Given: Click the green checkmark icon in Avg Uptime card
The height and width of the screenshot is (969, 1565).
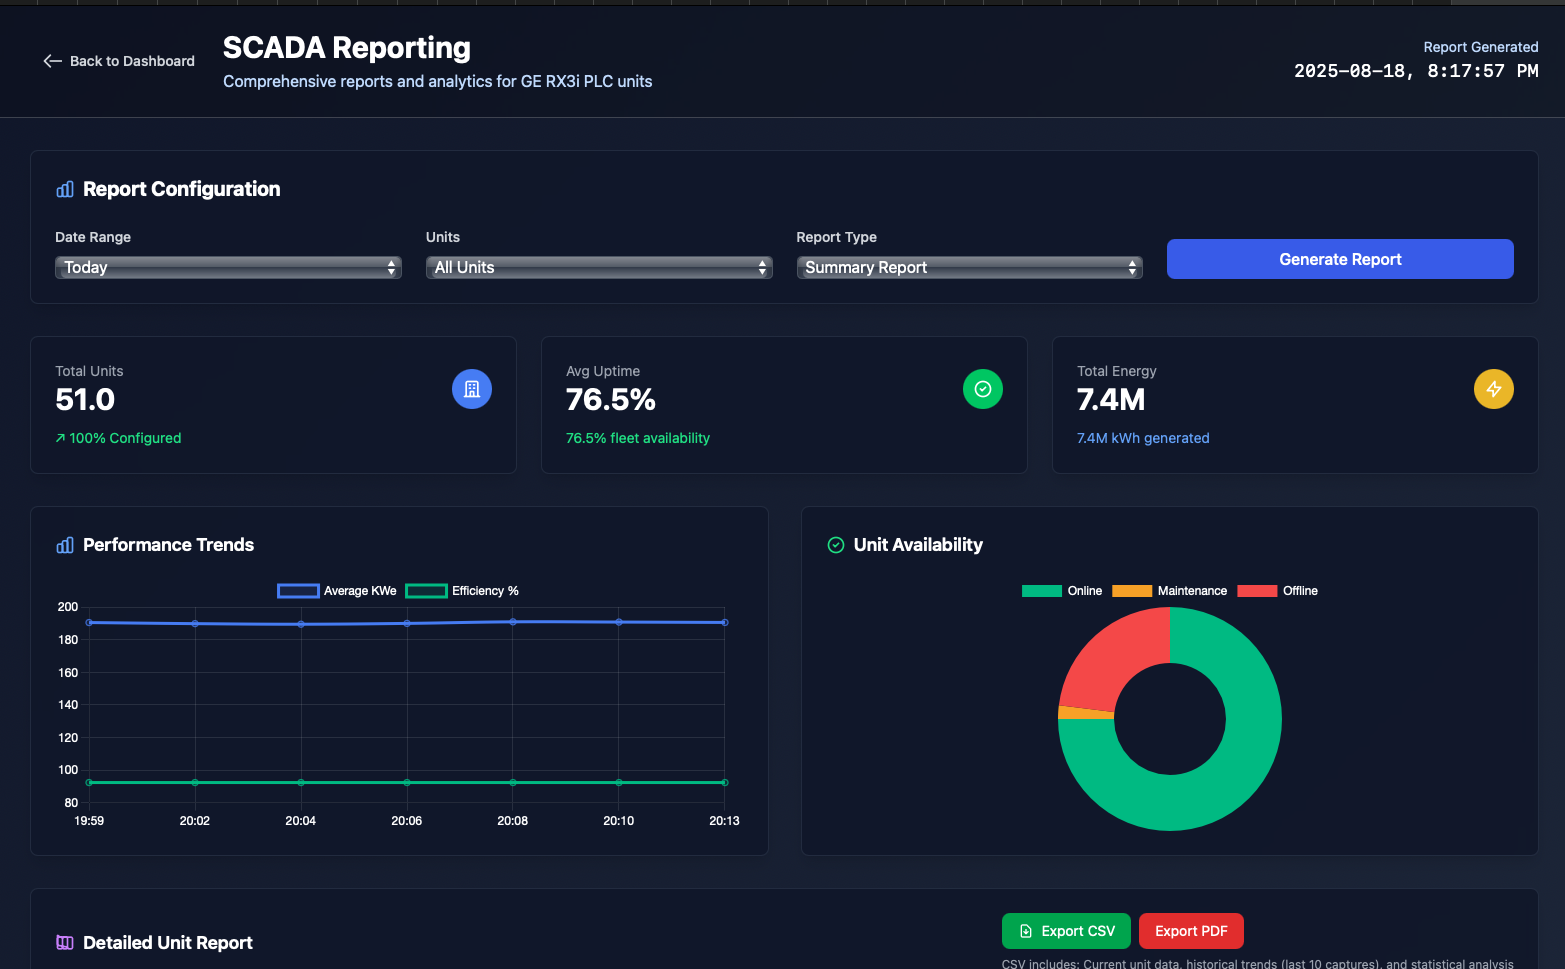Looking at the screenshot, I should [x=983, y=389].
